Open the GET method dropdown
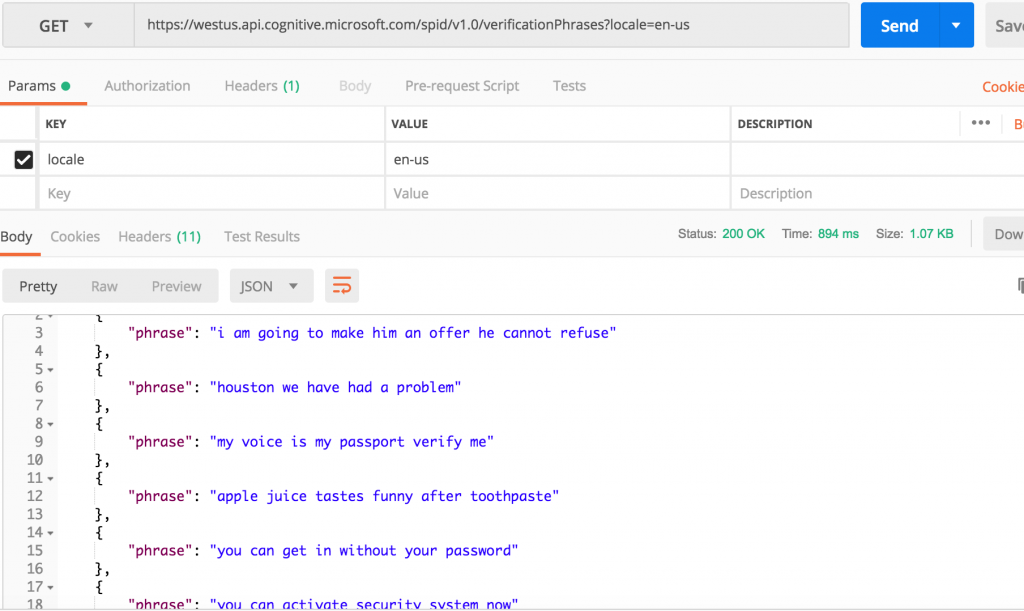1024x611 pixels. tap(68, 25)
